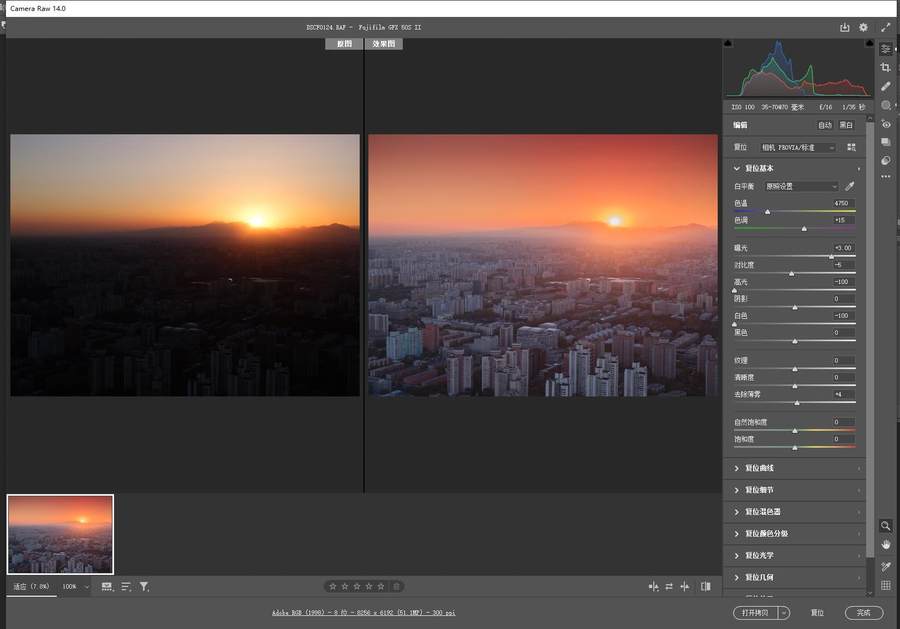Image resolution: width=900 pixels, height=629 pixels.
Task: Open the Red Eye removal tool
Action: [886, 124]
